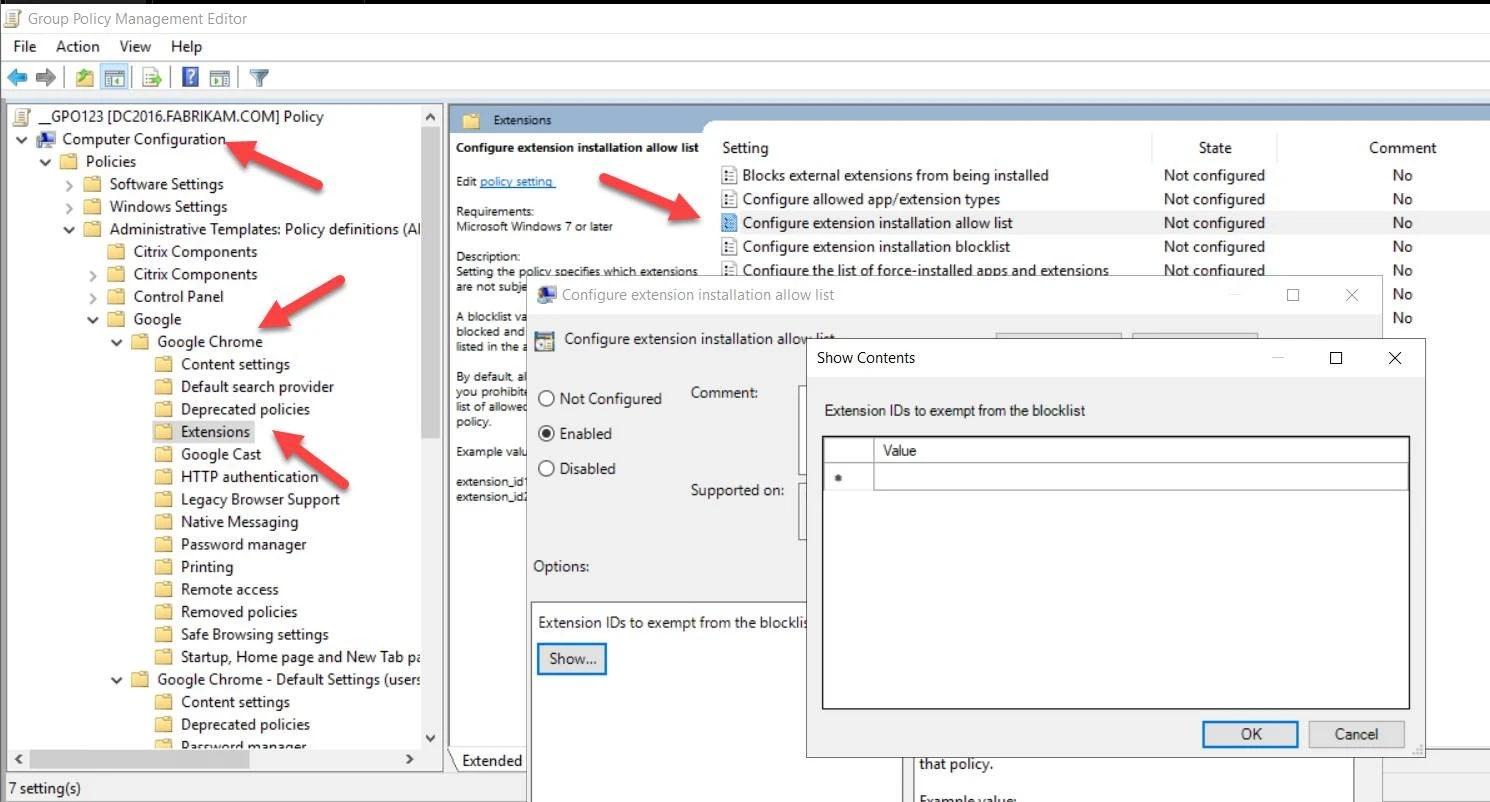The height and width of the screenshot is (802, 1490).
Task: Click the blue Back arrow in toolbar
Action: pyautogui.click(x=17, y=77)
